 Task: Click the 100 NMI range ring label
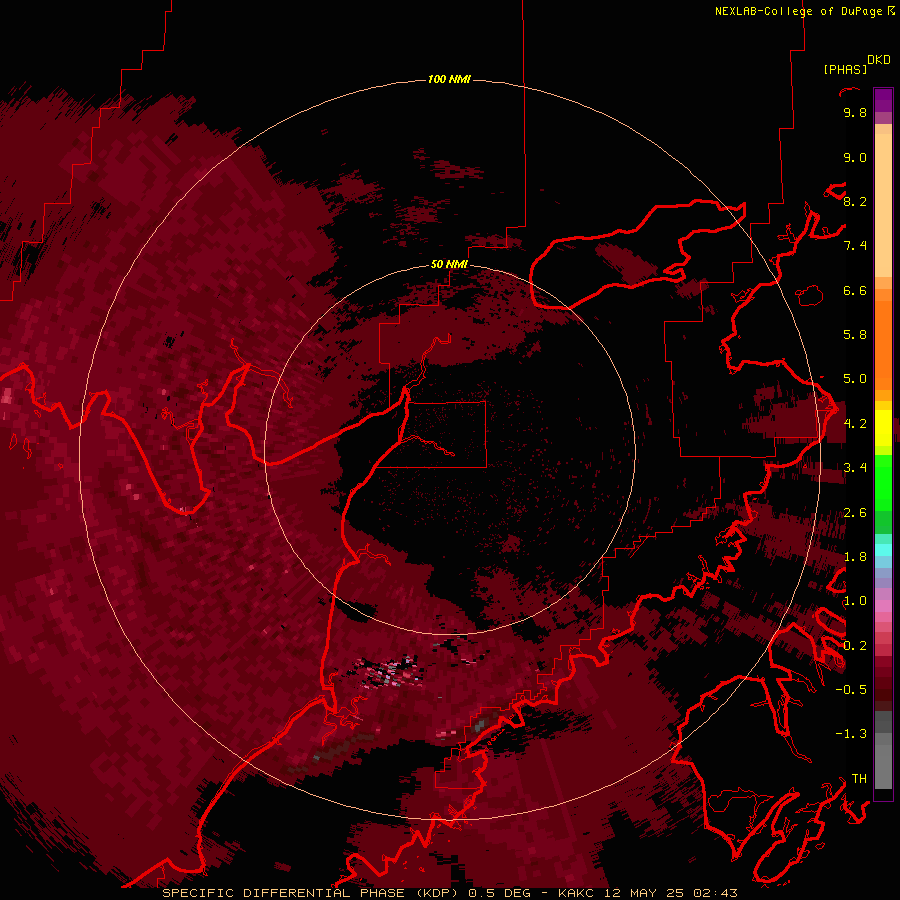449,79
